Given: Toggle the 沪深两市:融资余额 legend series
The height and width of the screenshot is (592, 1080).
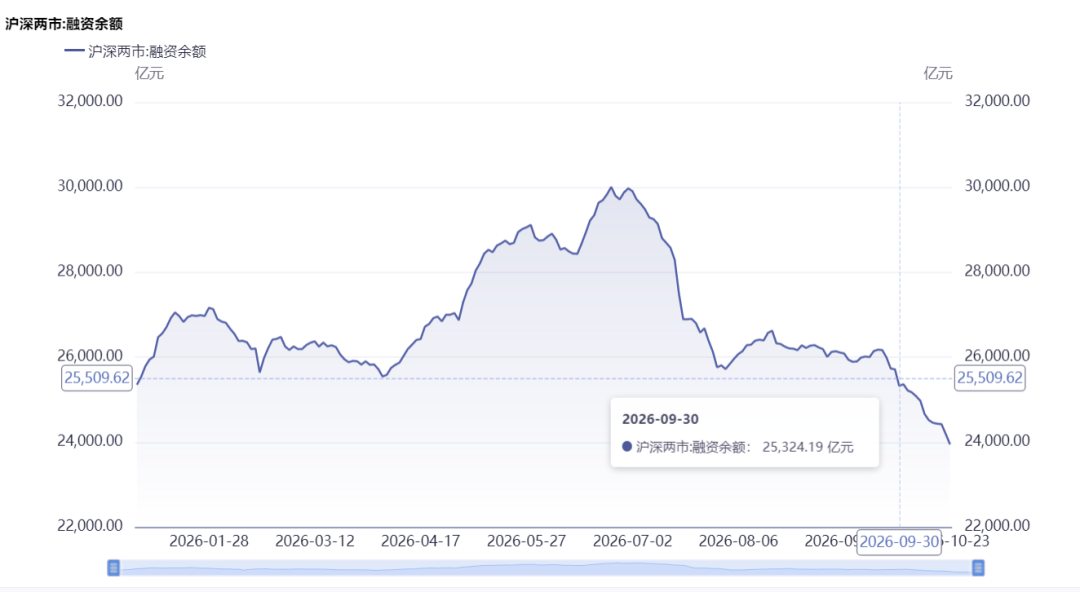Looking at the screenshot, I should click(x=135, y=52).
